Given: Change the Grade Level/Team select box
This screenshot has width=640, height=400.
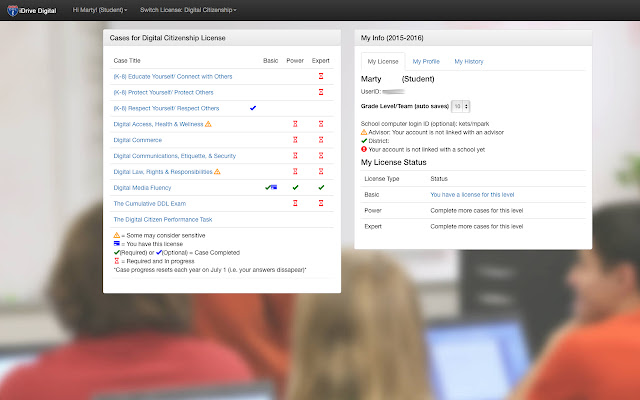Looking at the screenshot, I should click(460, 106).
